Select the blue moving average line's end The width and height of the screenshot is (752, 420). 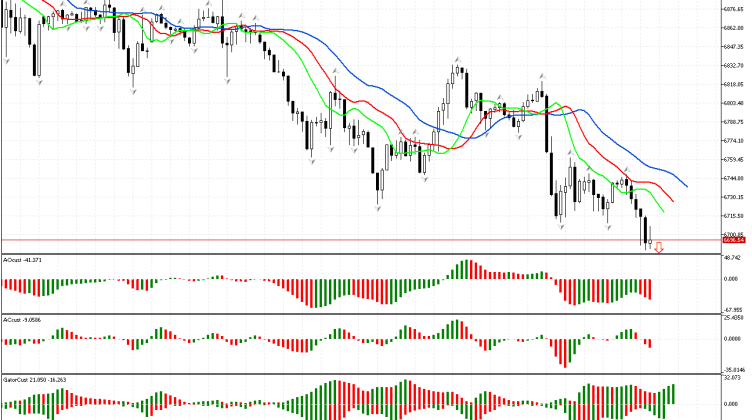point(687,186)
